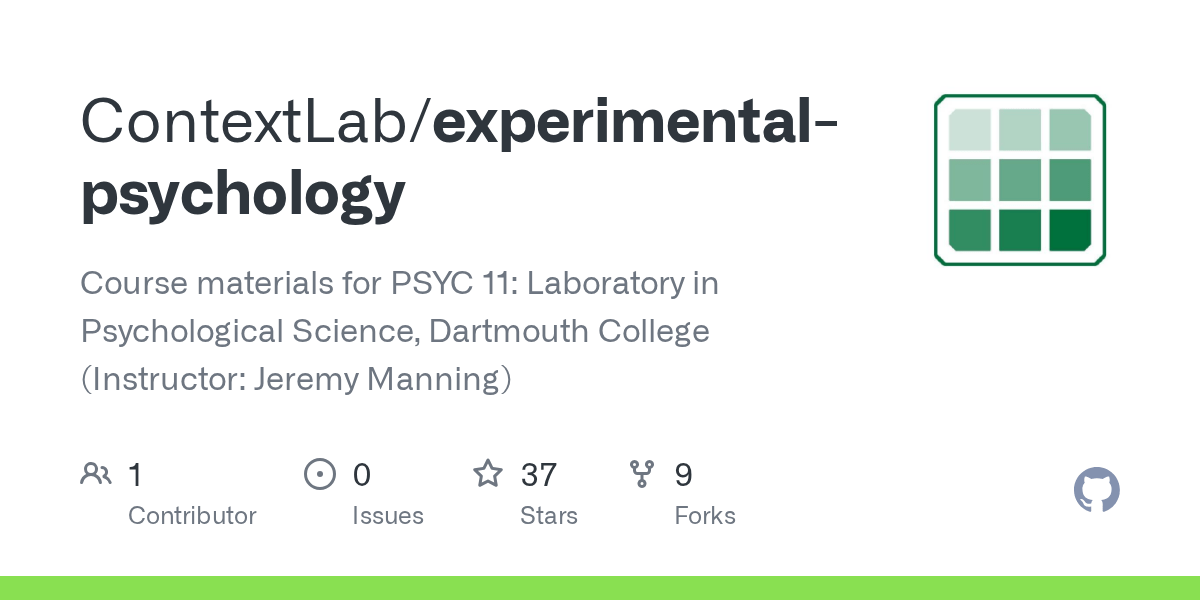This screenshot has width=1200, height=600.
Task: Open the Forks label link
Action: pos(705,516)
